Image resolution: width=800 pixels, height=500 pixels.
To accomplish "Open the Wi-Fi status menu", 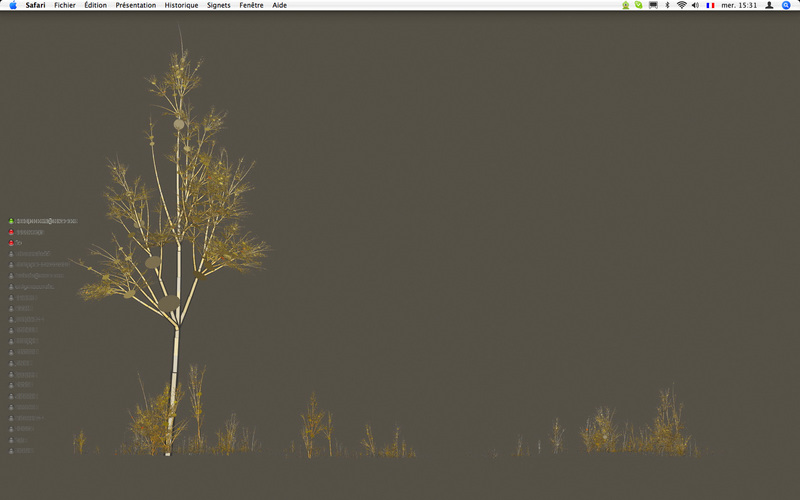I will pos(681,5).
